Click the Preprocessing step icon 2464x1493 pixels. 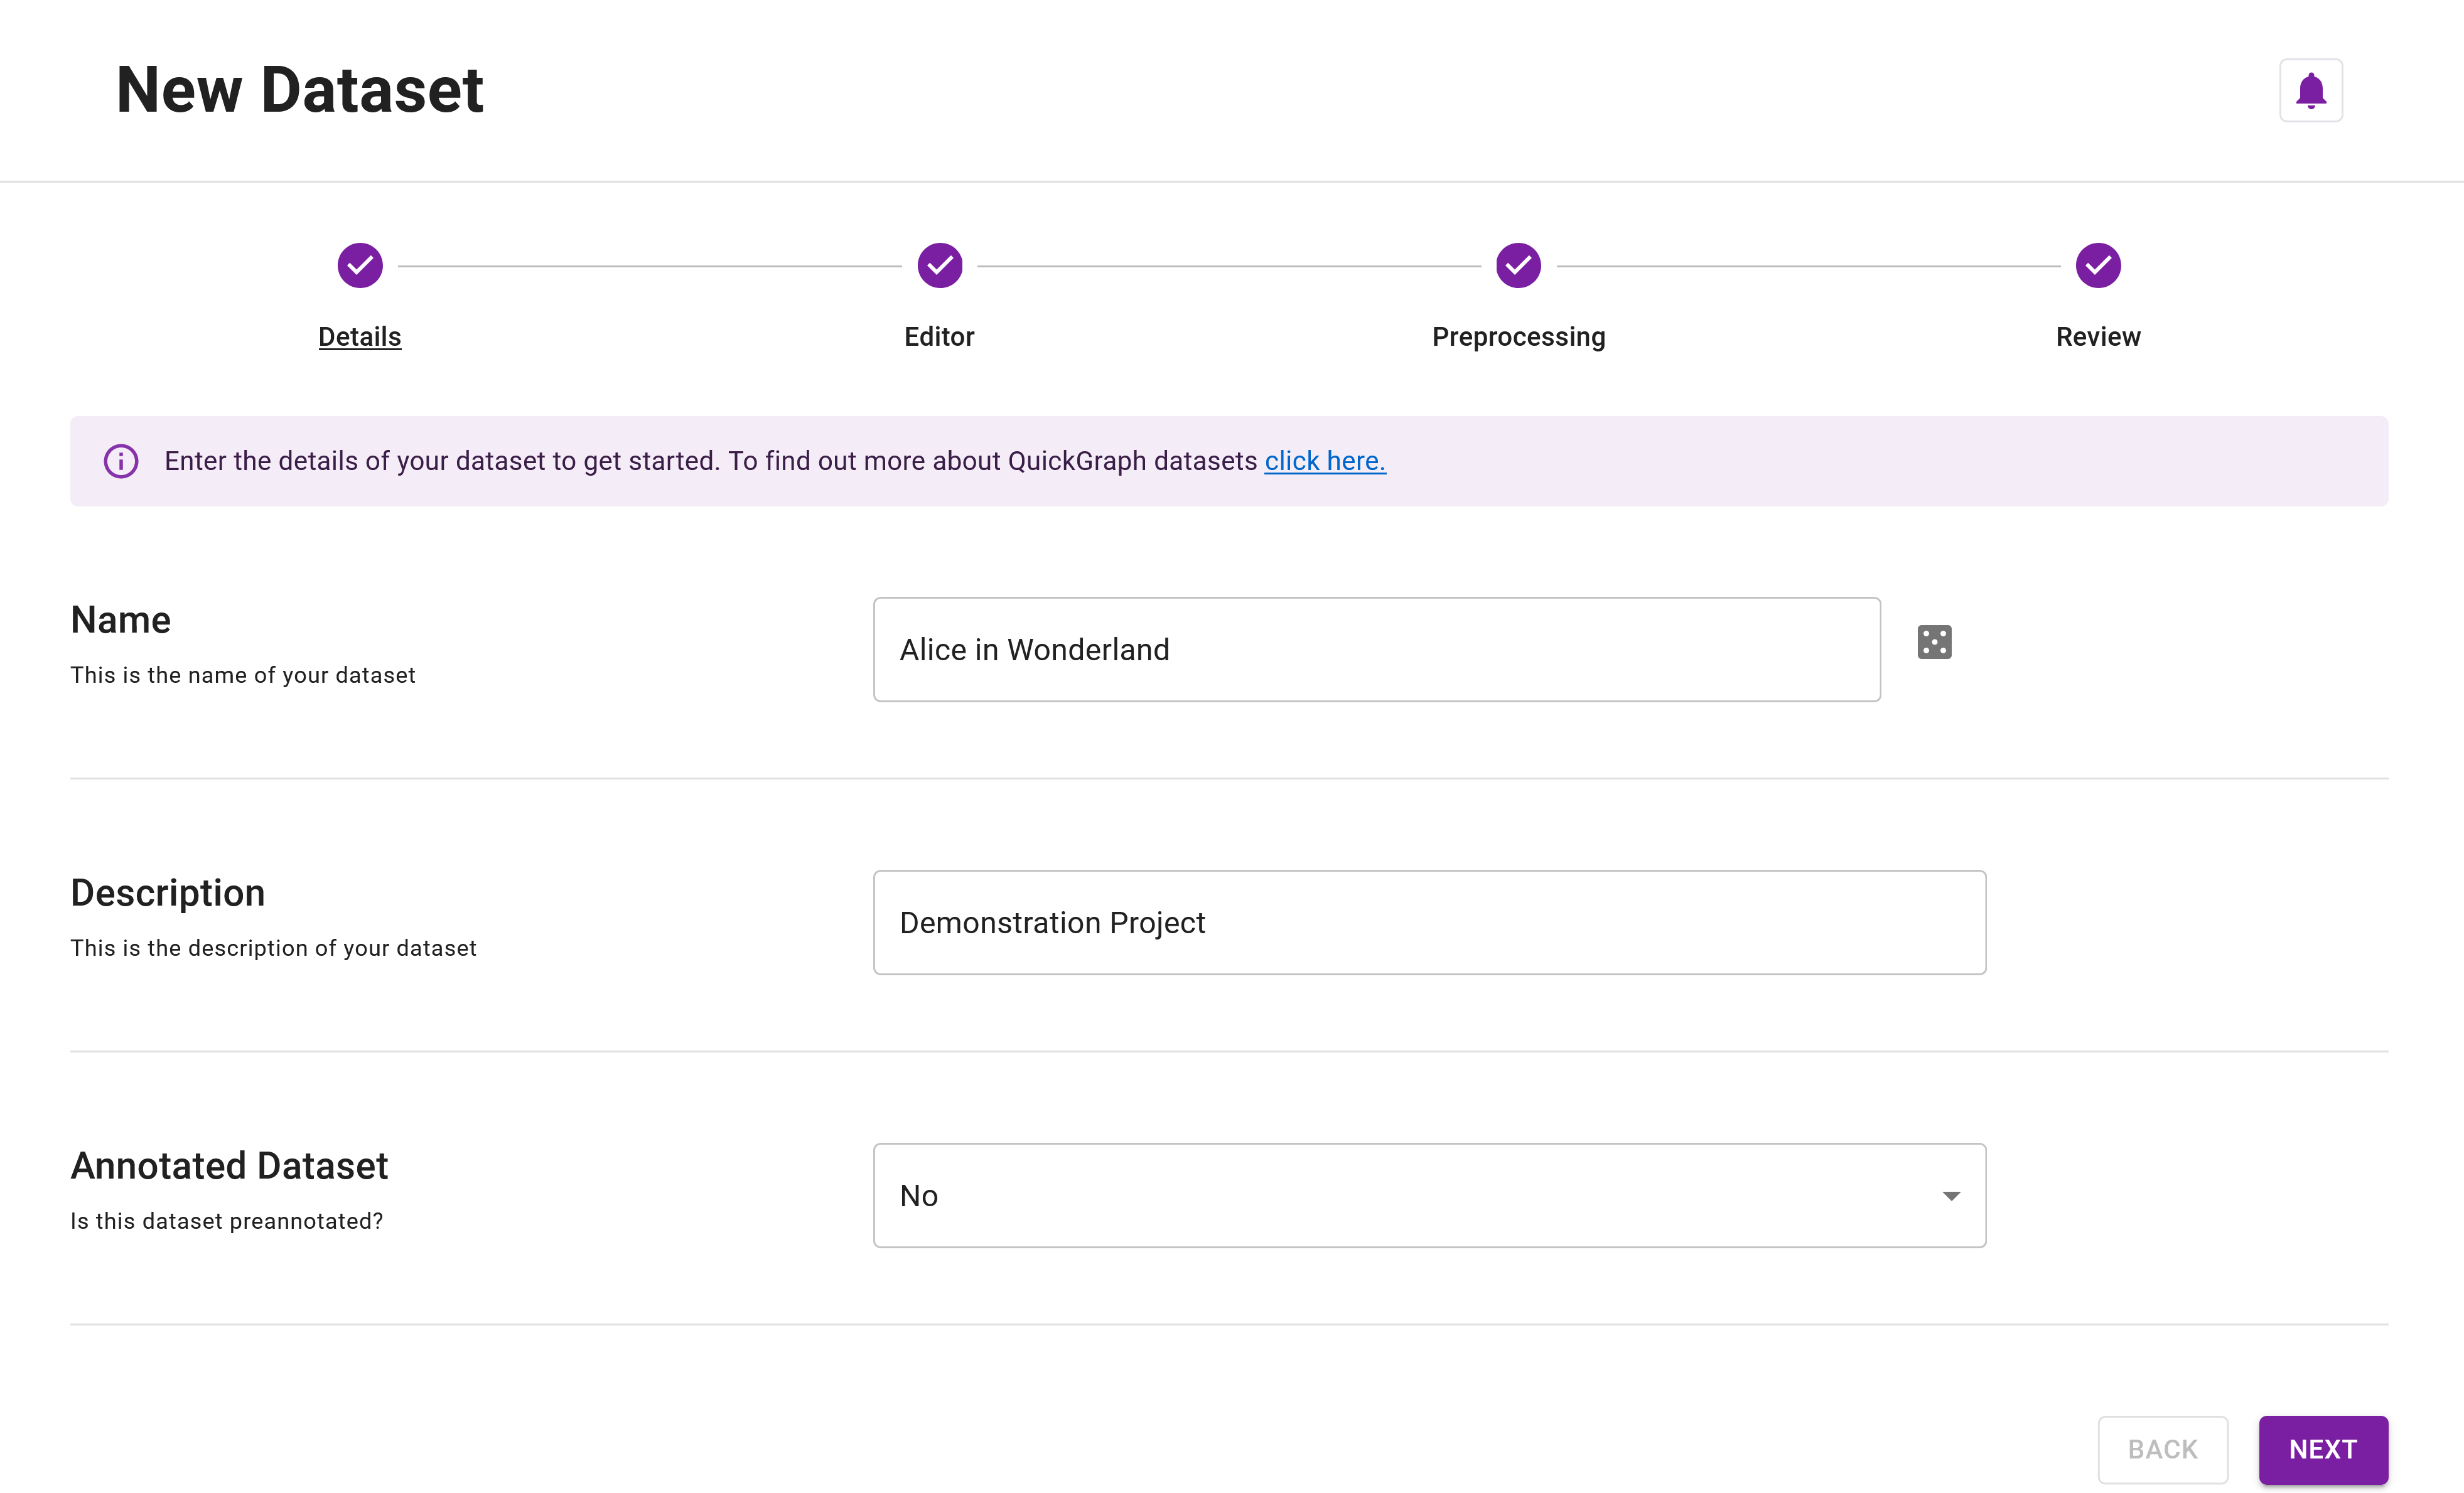(1517, 265)
